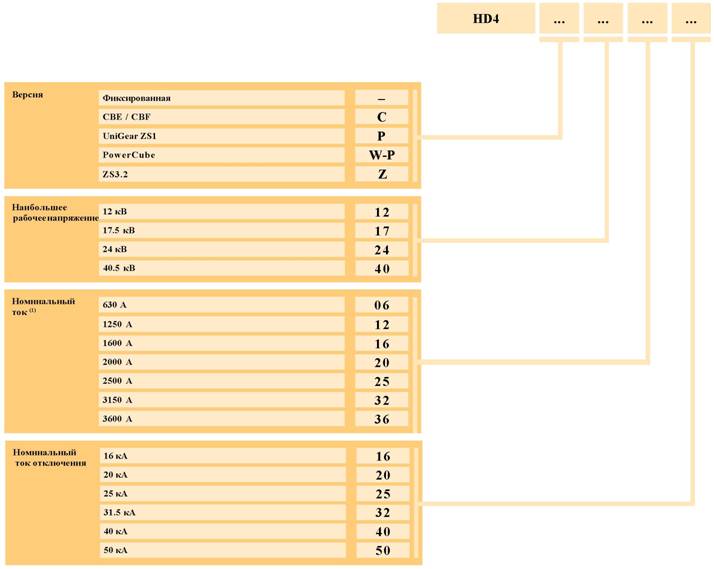Viewport: 714px width, 569px height.
Task: Select the 40.5 кВ voltage label
Action: (119, 268)
